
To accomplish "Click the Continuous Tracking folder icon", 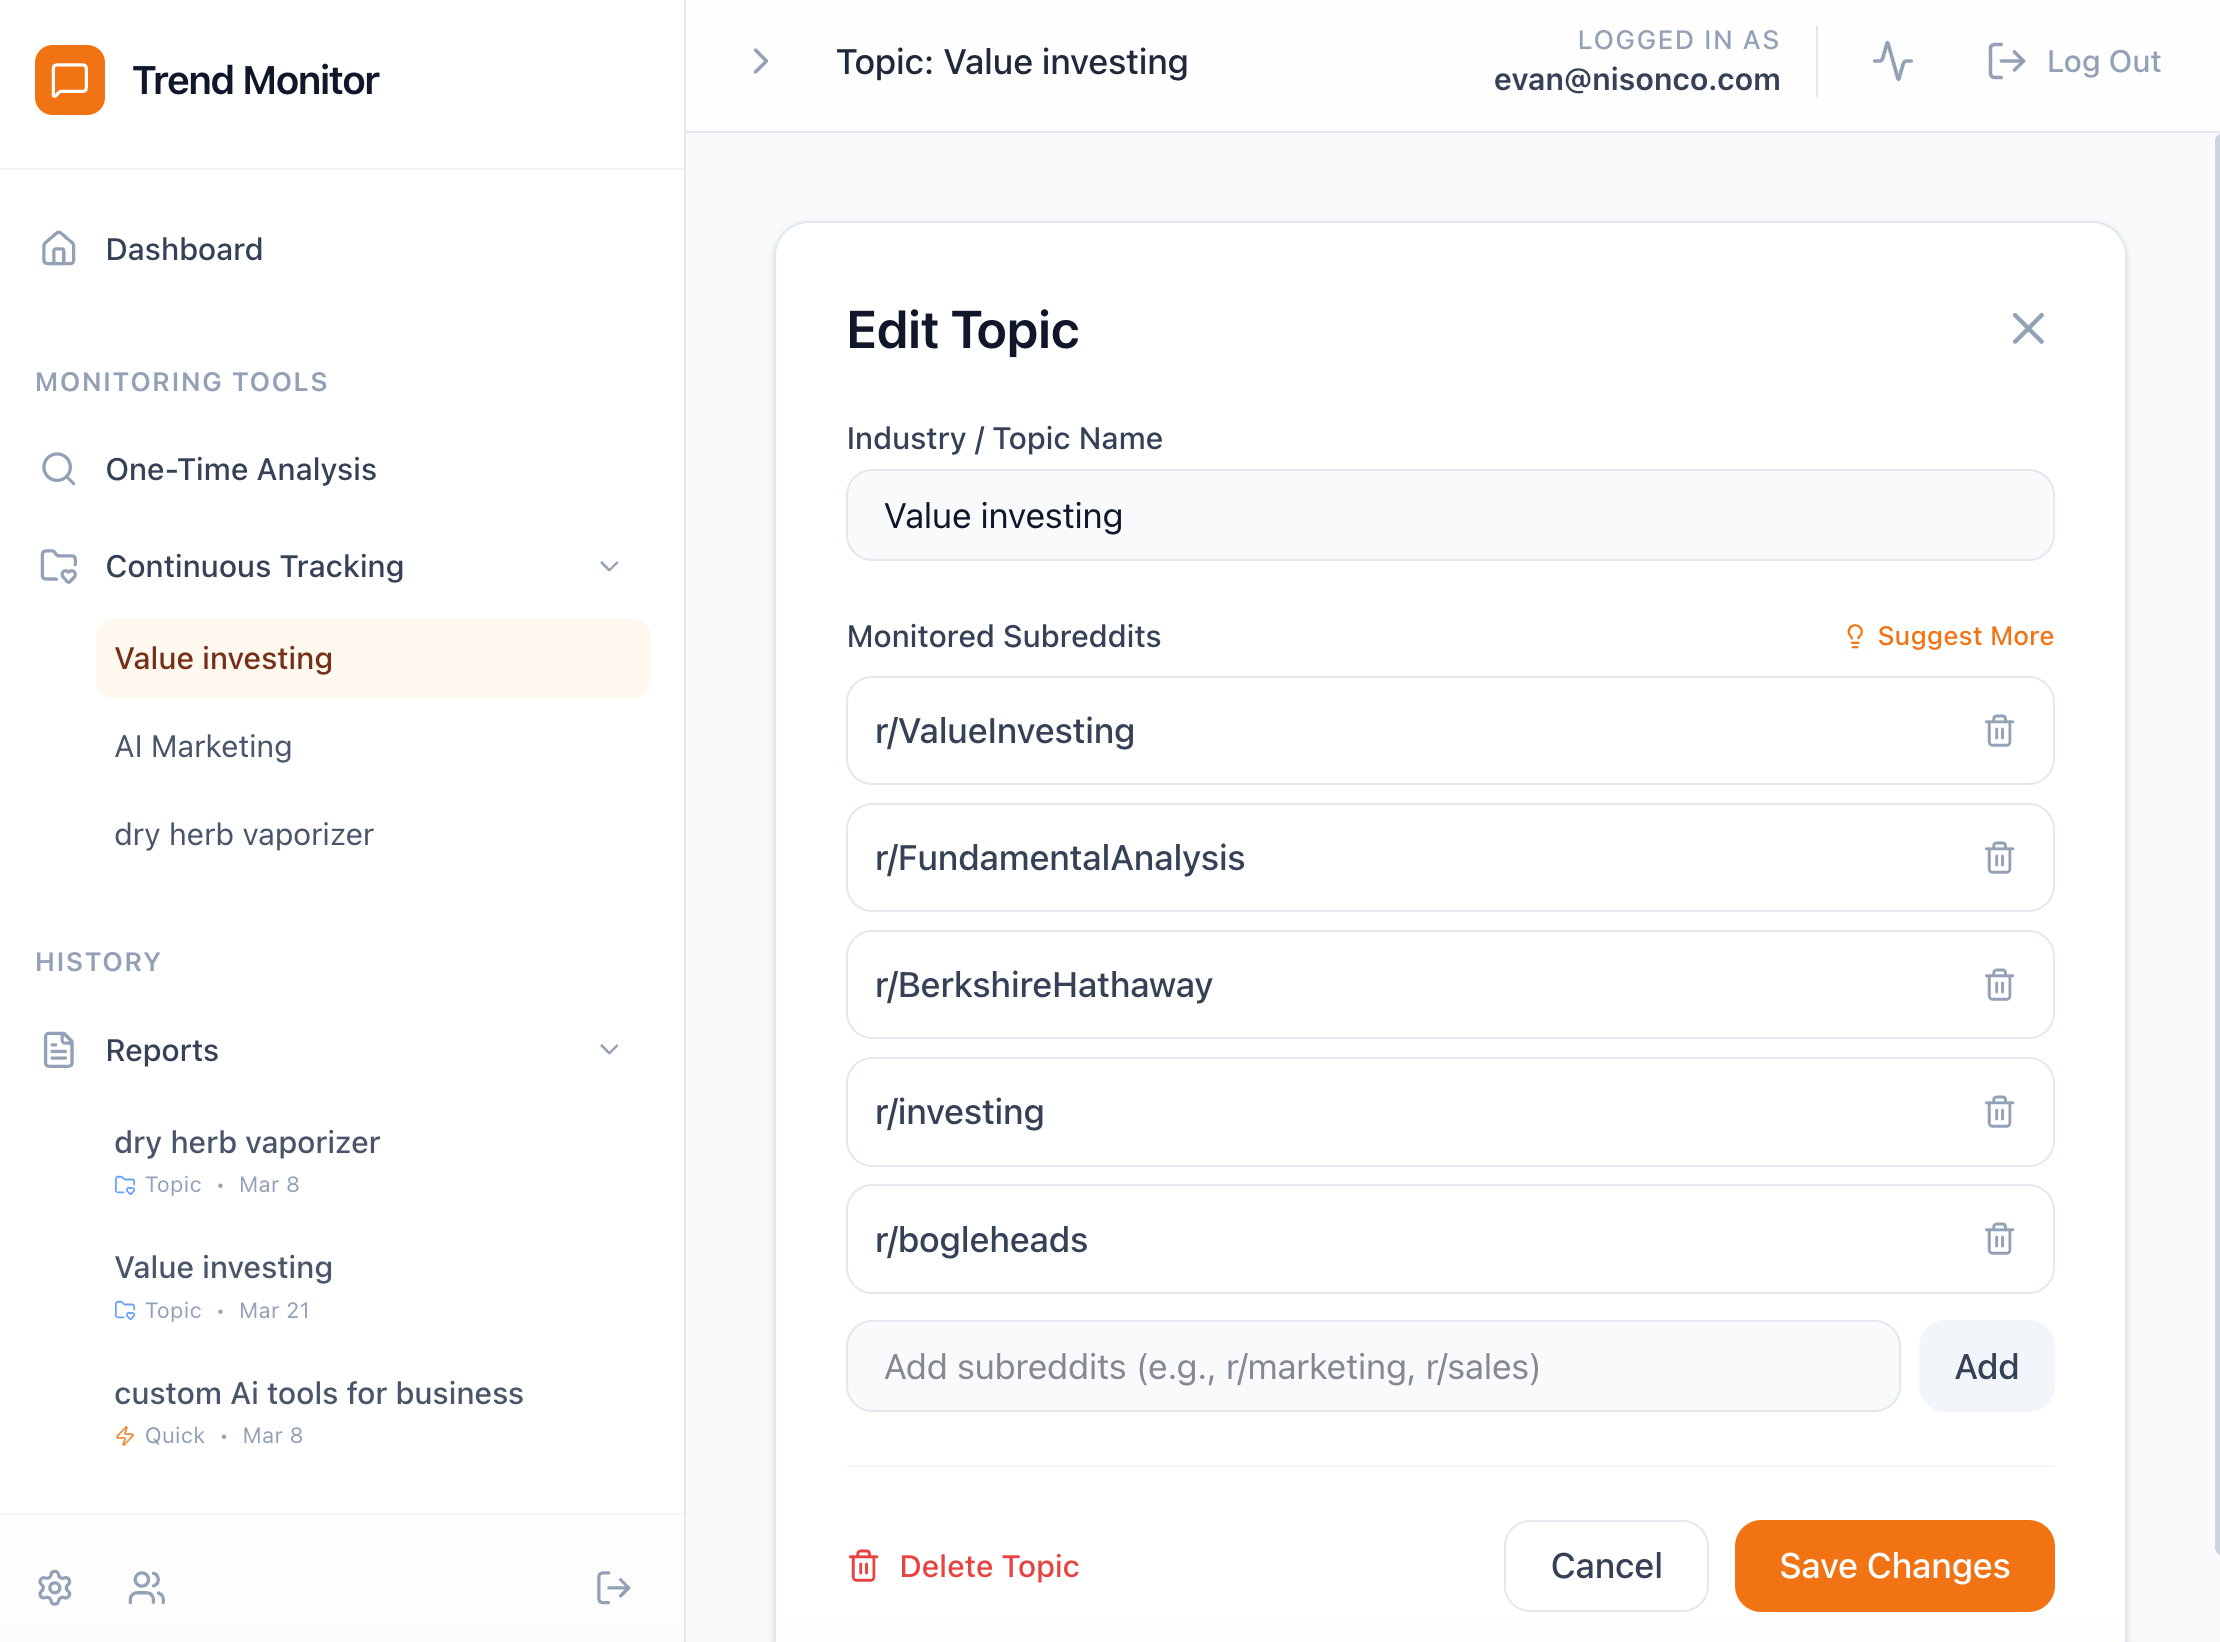I will [58, 566].
